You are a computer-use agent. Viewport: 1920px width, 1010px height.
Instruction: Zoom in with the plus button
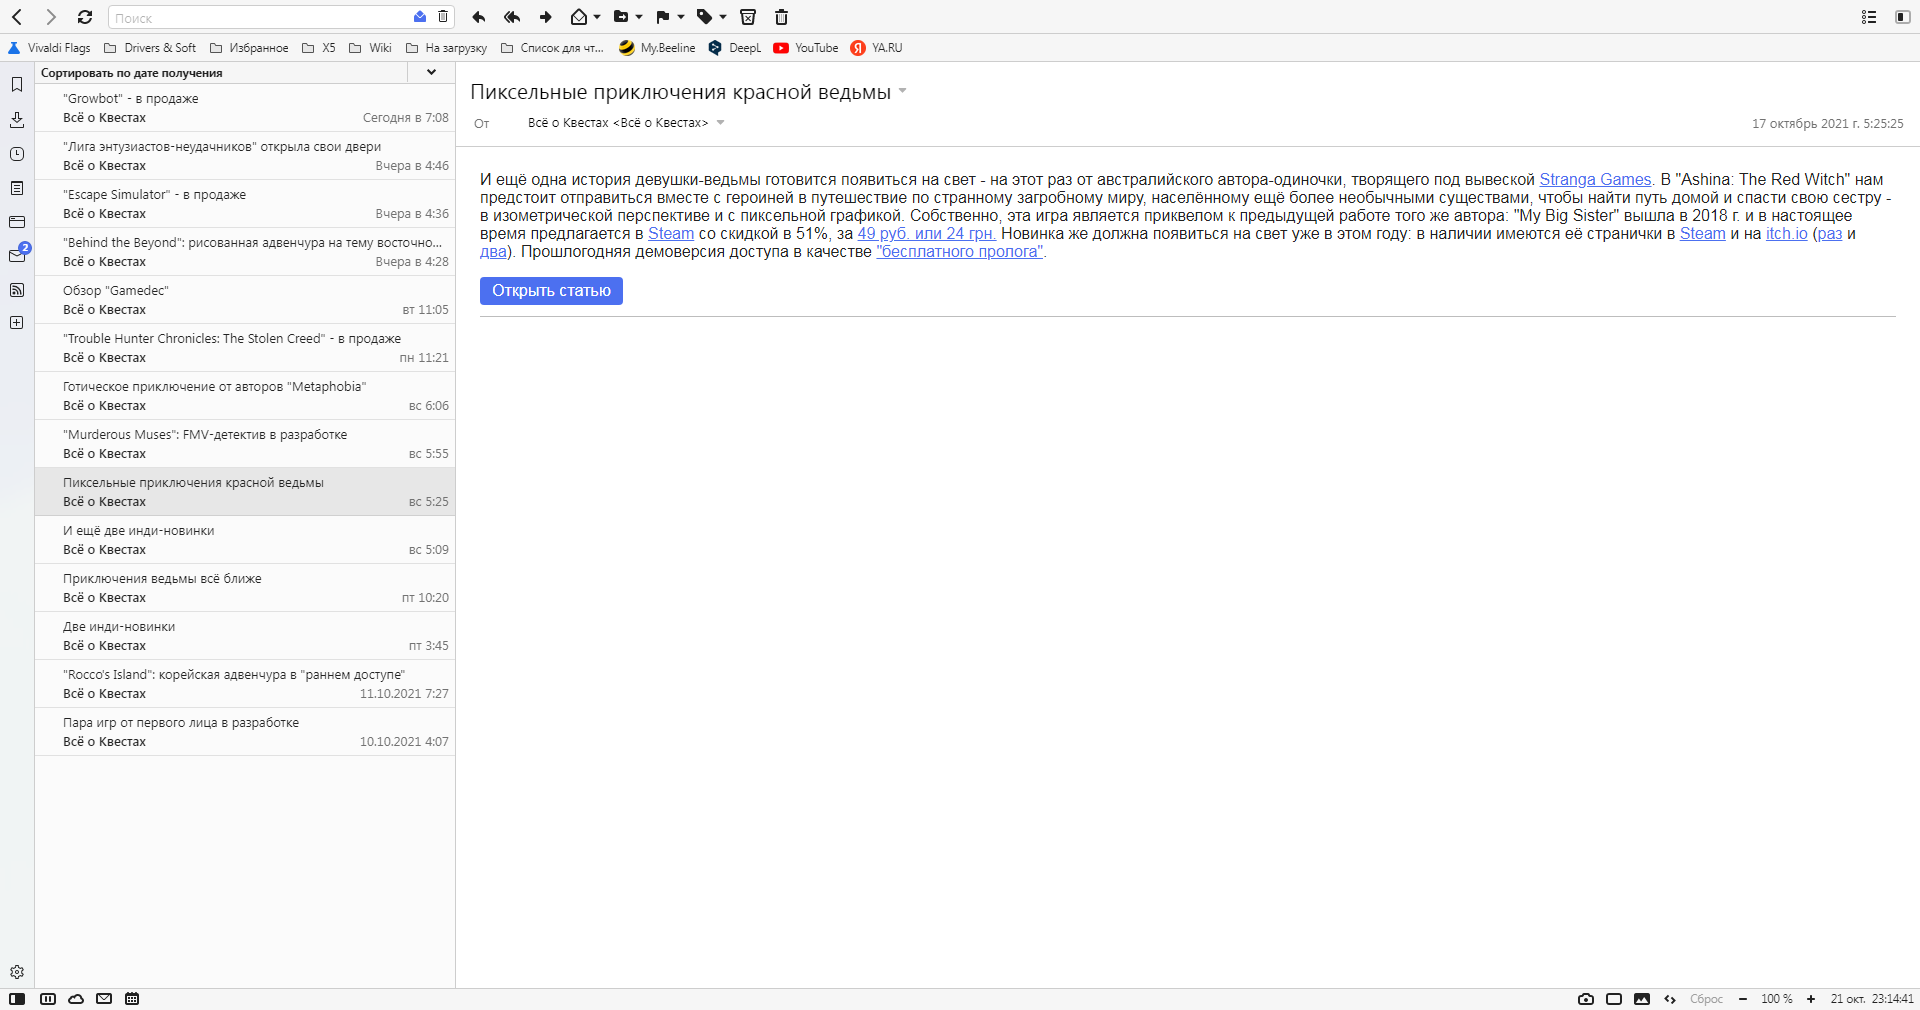pyautogui.click(x=1811, y=999)
